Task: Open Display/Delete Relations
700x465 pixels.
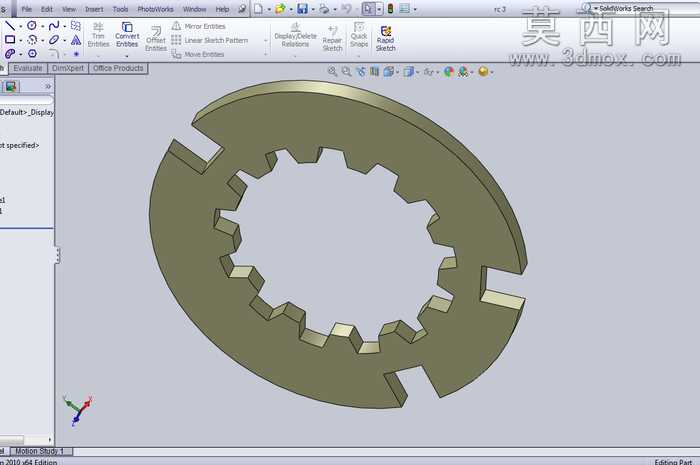Action: click(295, 34)
